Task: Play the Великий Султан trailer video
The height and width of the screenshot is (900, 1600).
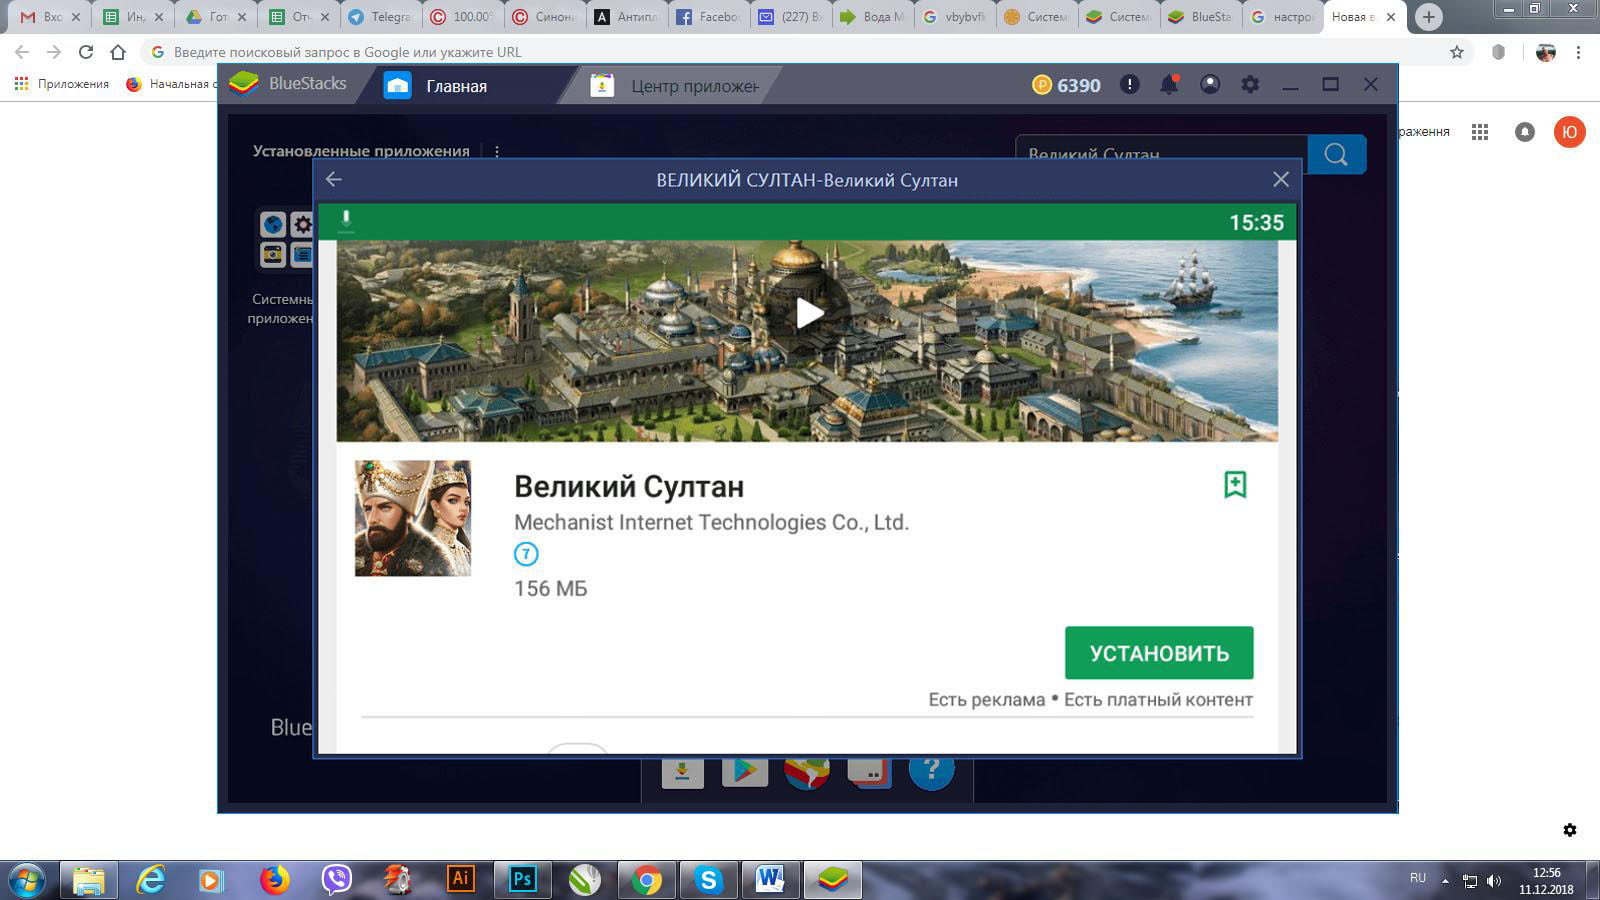Action: pyautogui.click(x=808, y=313)
